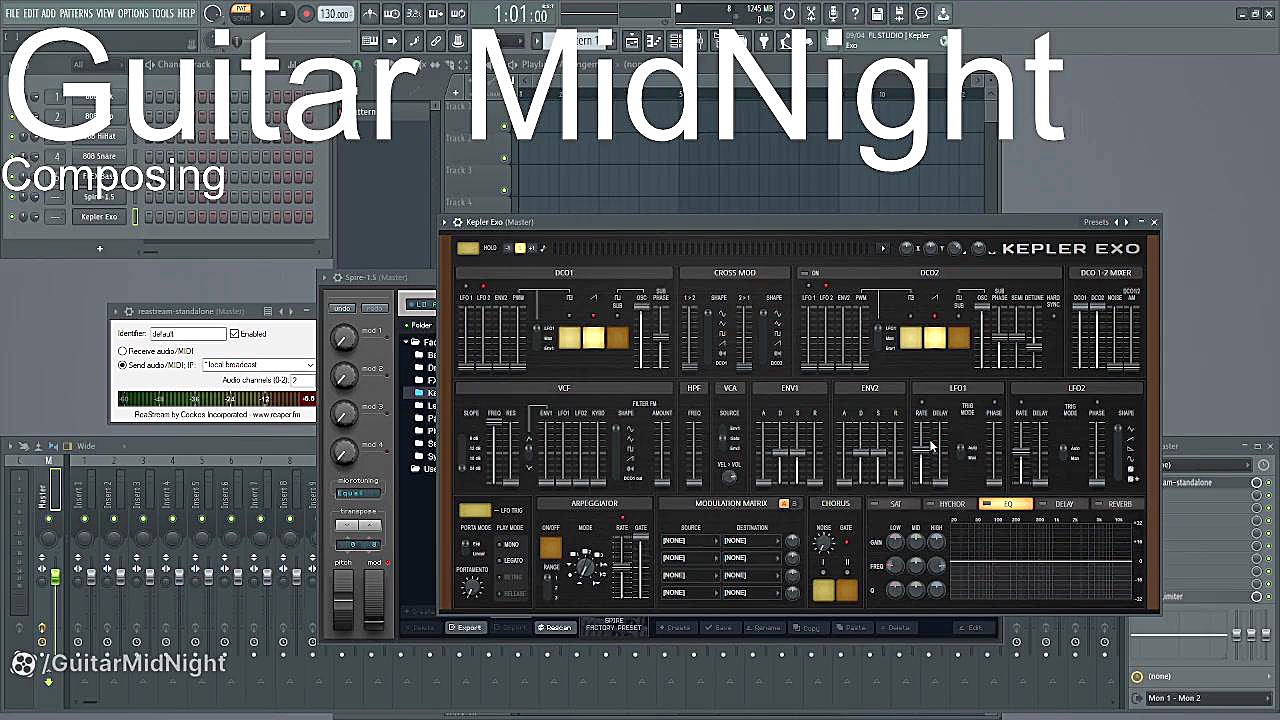Open the TOOLS menu
This screenshot has width=1280, height=720.
tap(163, 14)
